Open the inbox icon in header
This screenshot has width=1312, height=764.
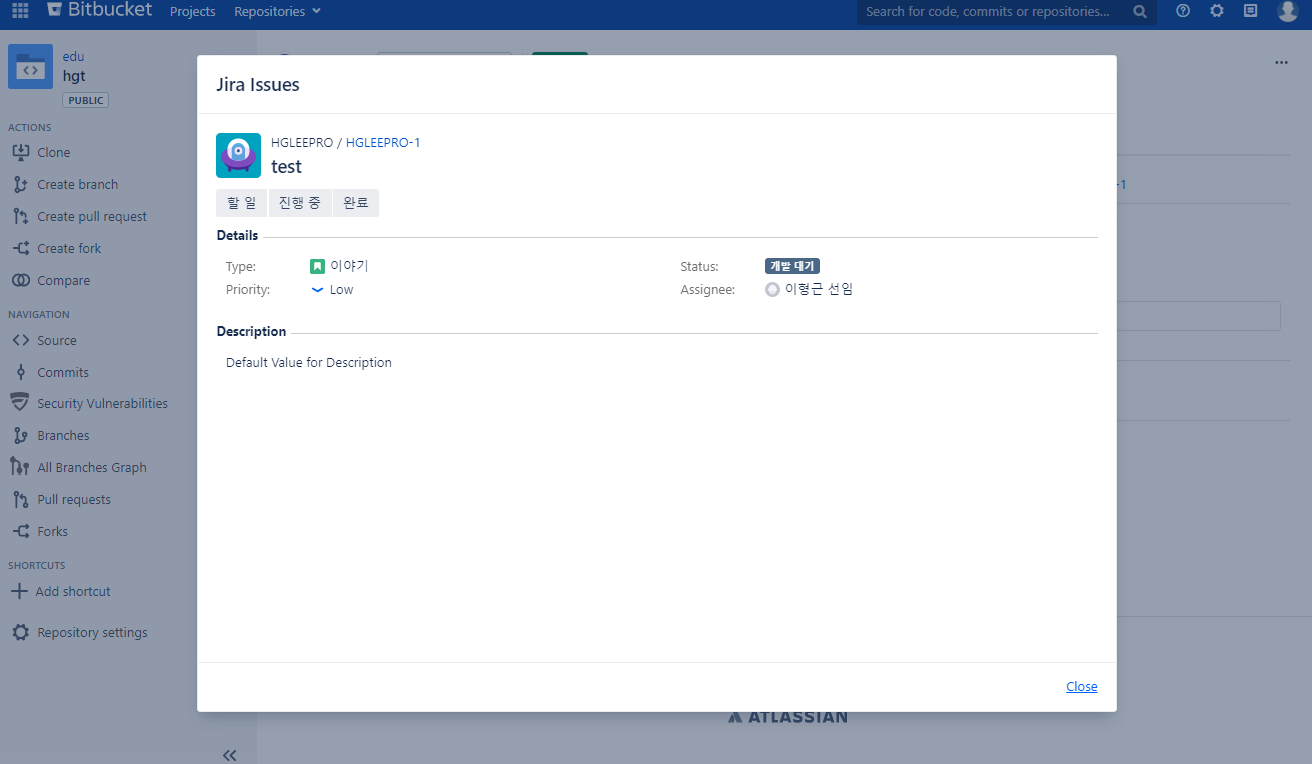(x=1250, y=11)
